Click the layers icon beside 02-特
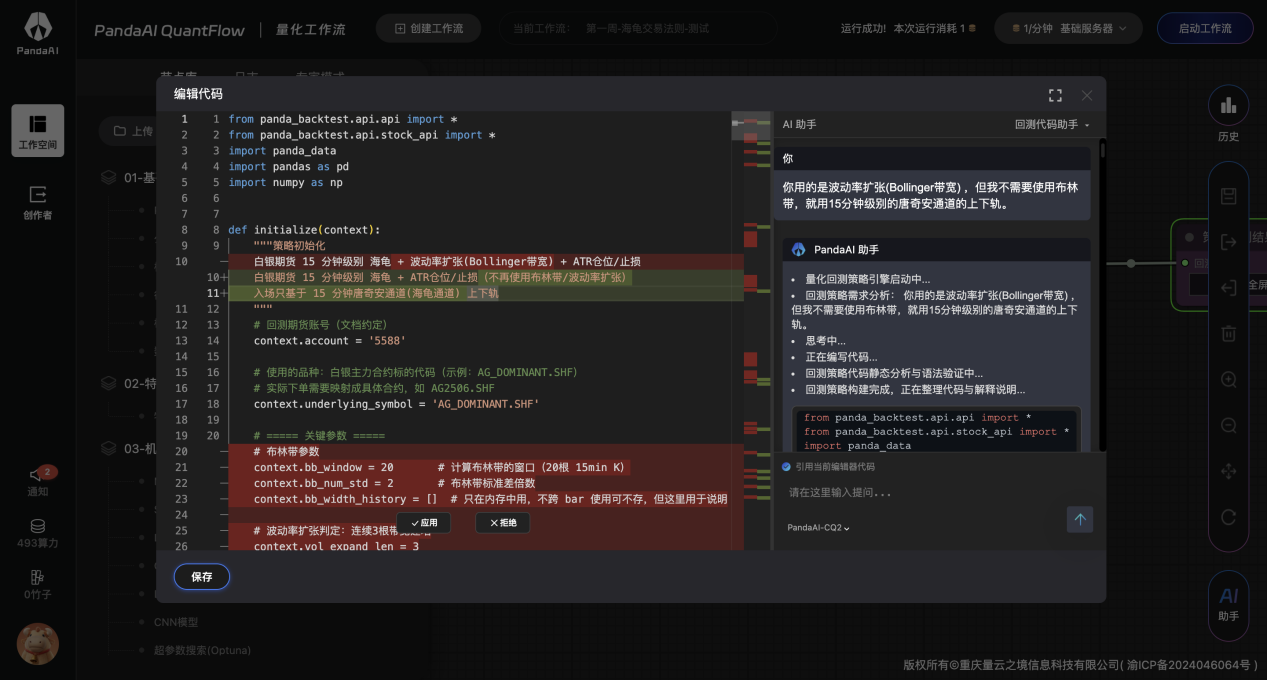Screen dimensions: 1267x680 [108, 382]
